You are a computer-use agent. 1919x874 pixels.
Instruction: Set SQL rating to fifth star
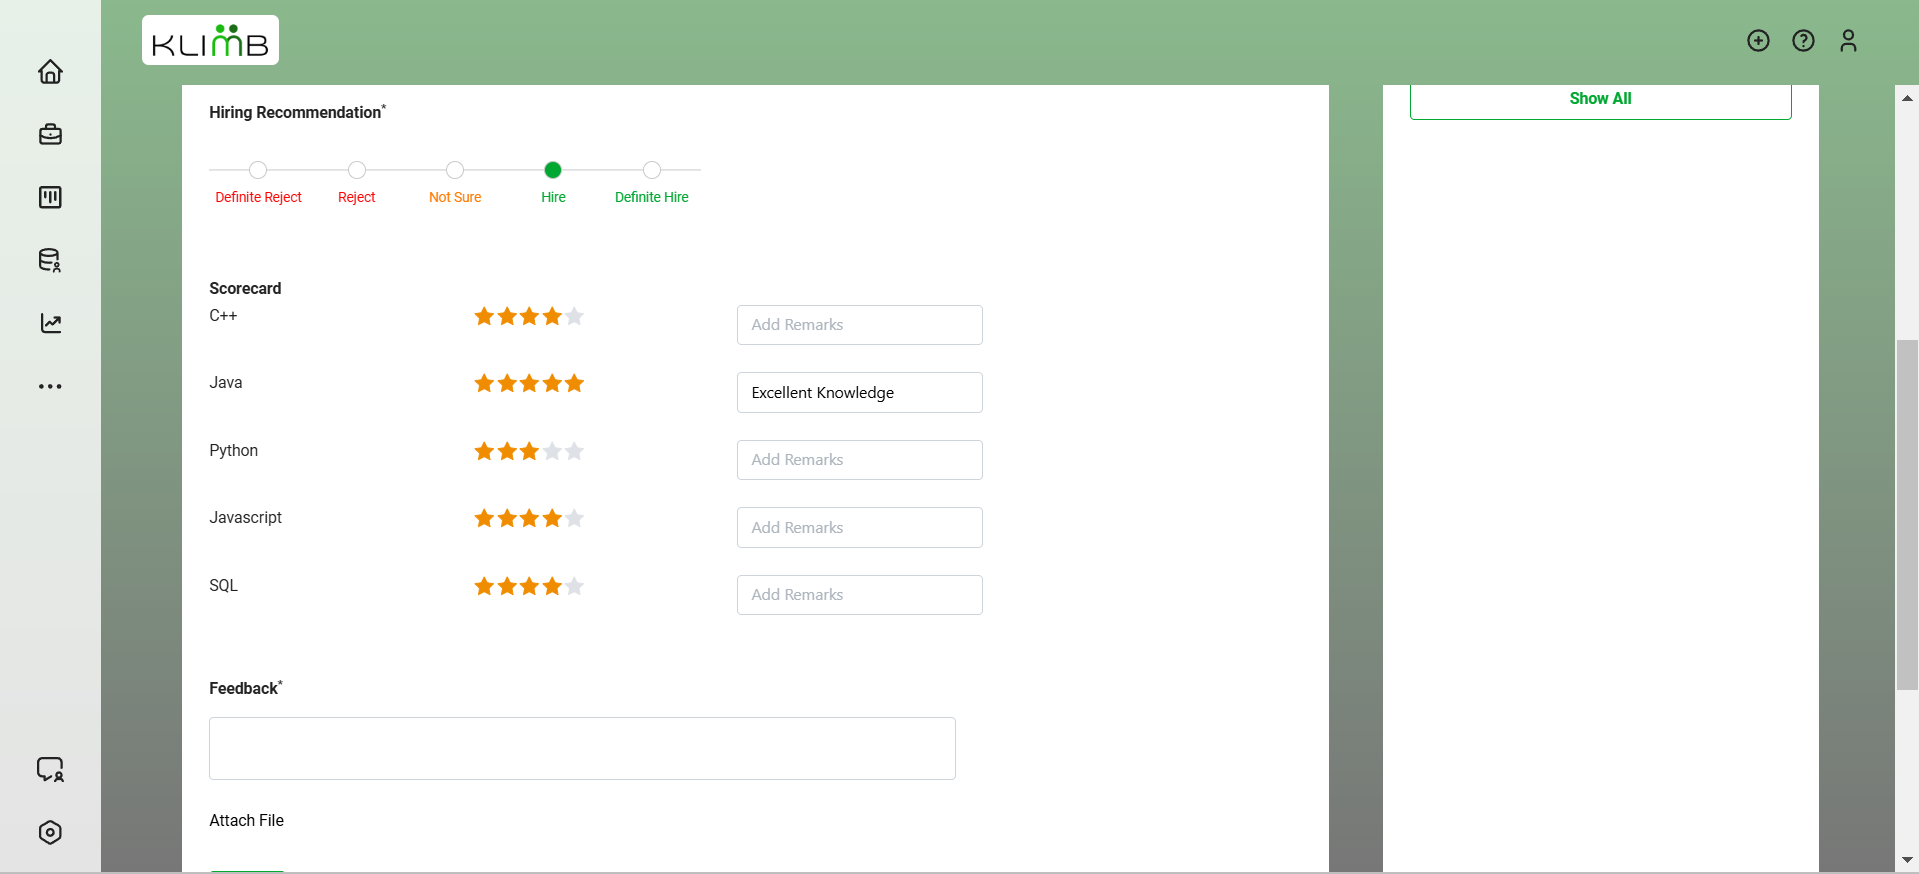[574, 586]
